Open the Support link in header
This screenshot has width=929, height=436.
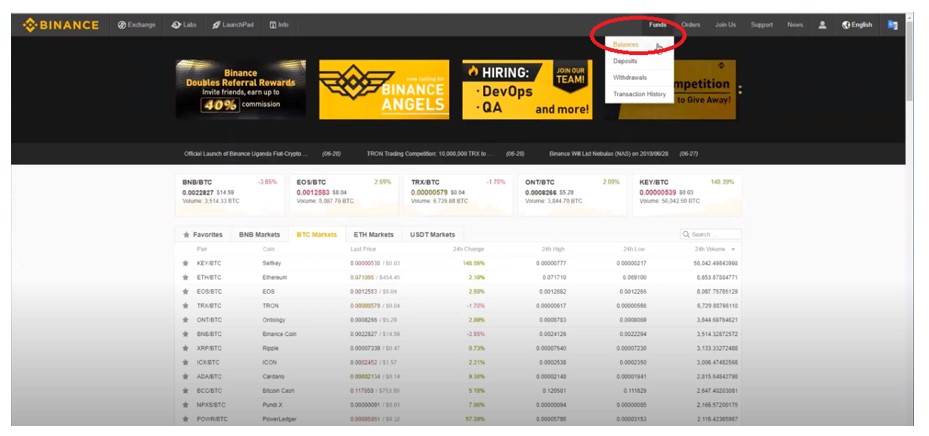pos(762,24)
